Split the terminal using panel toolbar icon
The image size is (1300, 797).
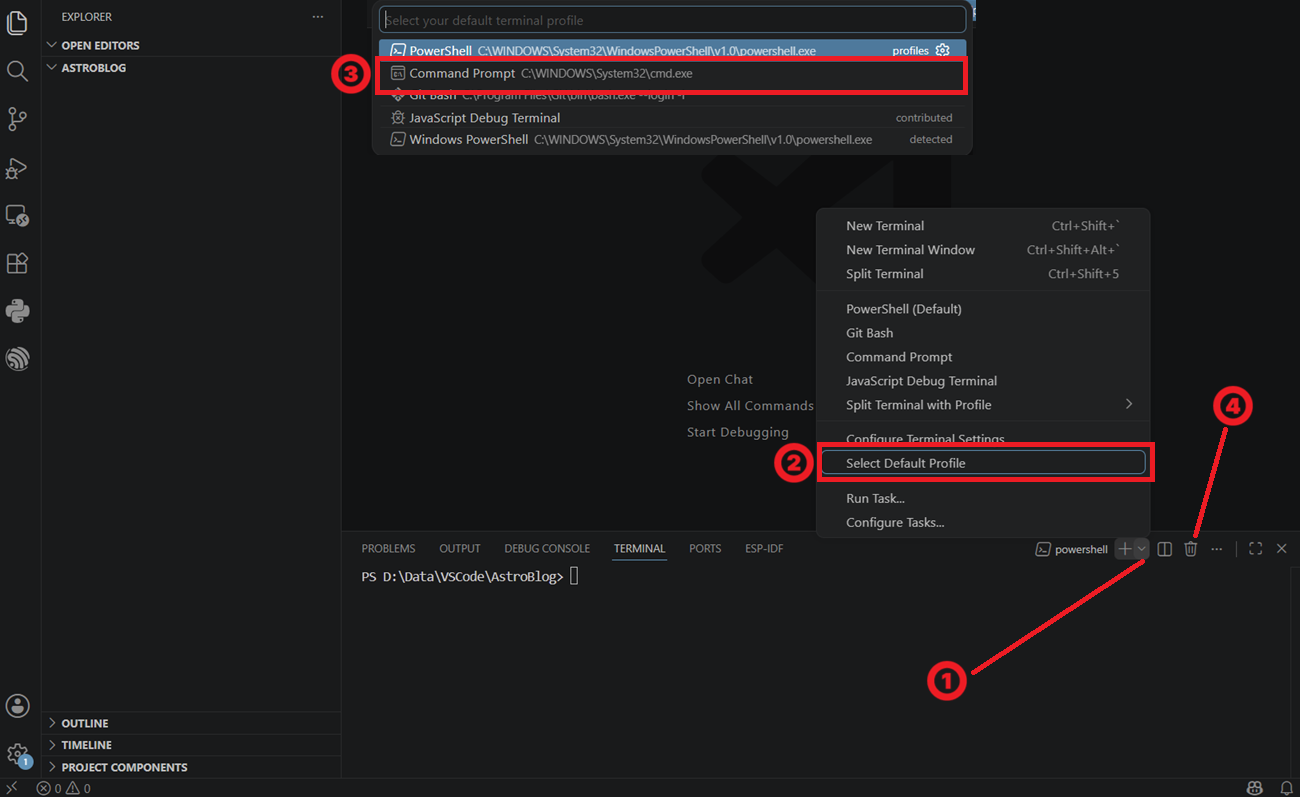coord(1165,549)
